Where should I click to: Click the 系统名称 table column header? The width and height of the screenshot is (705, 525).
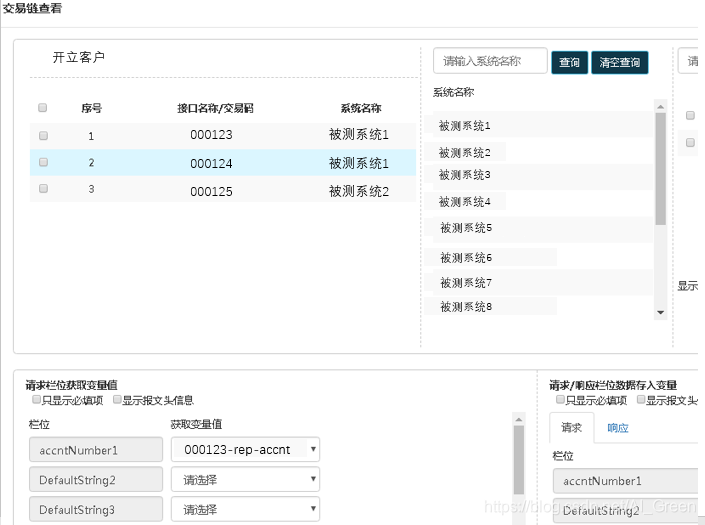[361, 108]
